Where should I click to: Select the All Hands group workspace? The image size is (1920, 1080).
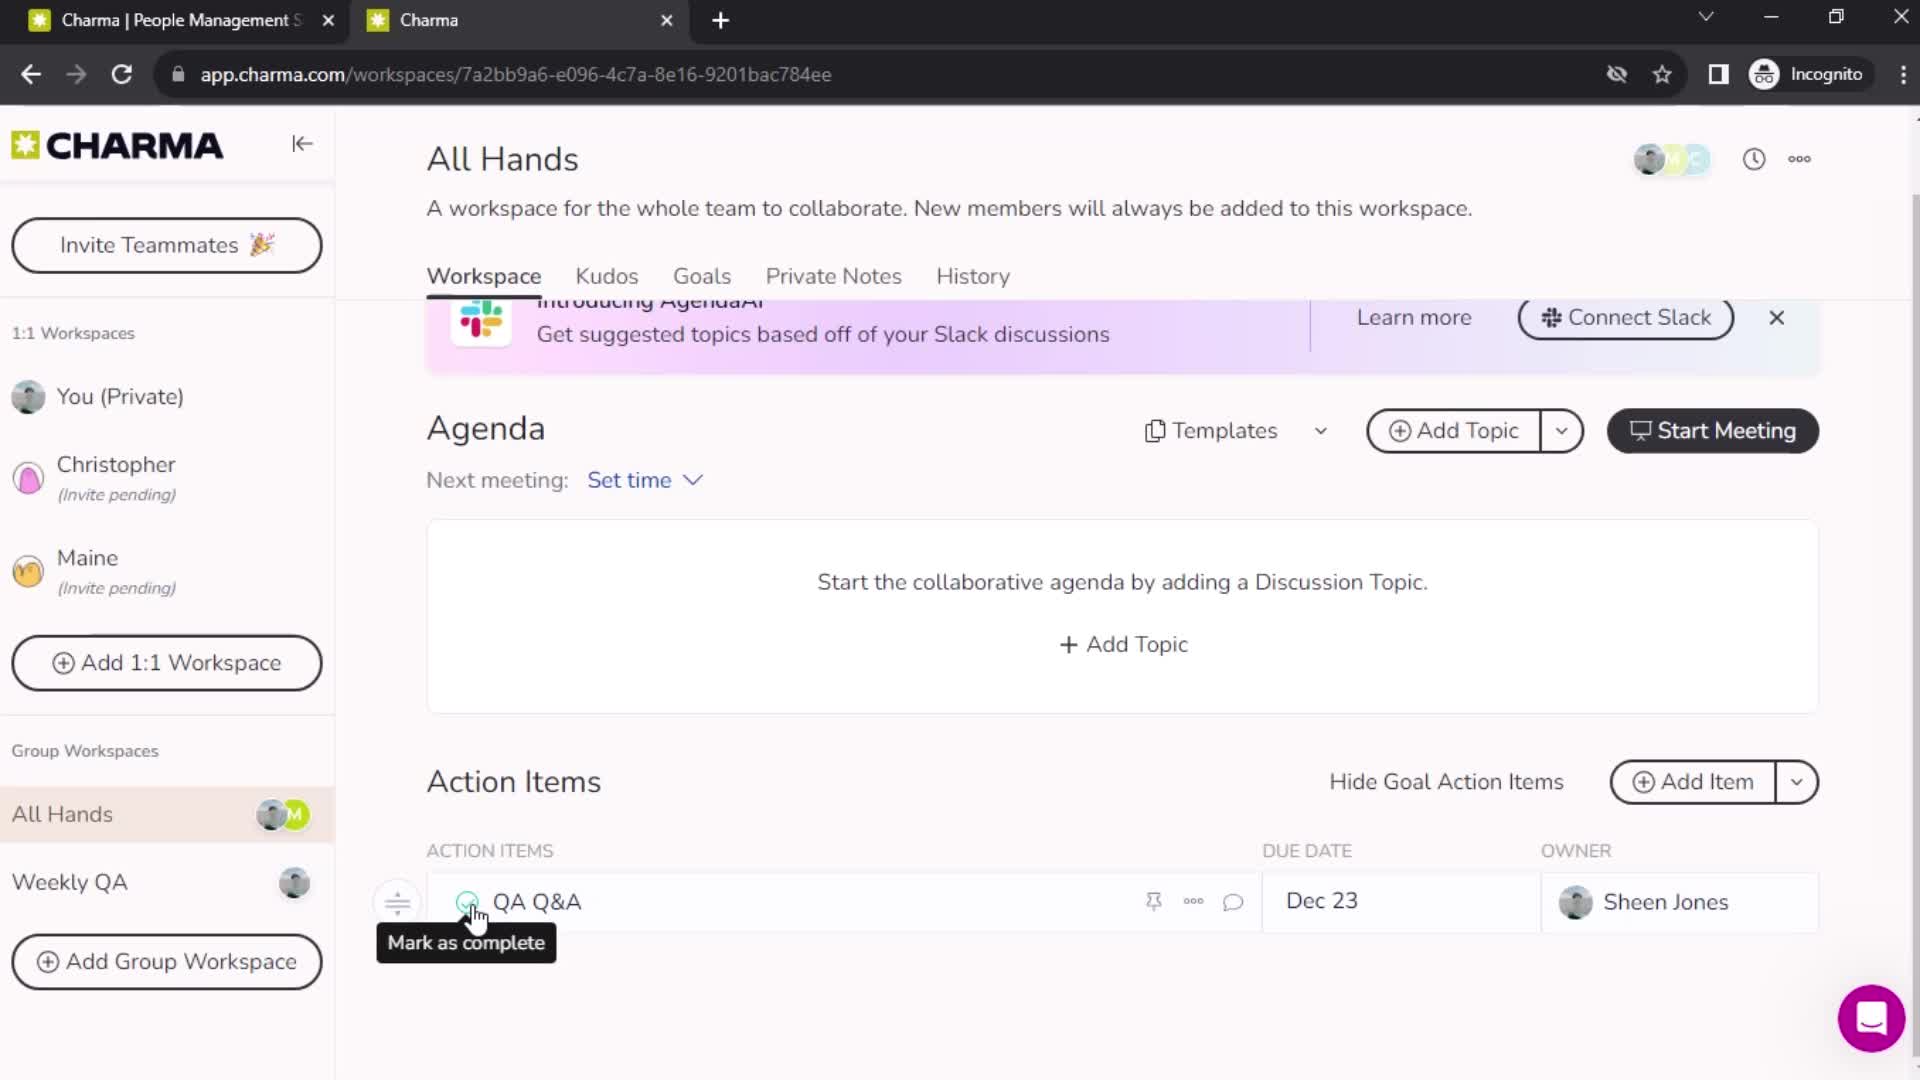[x=167, y=815]
